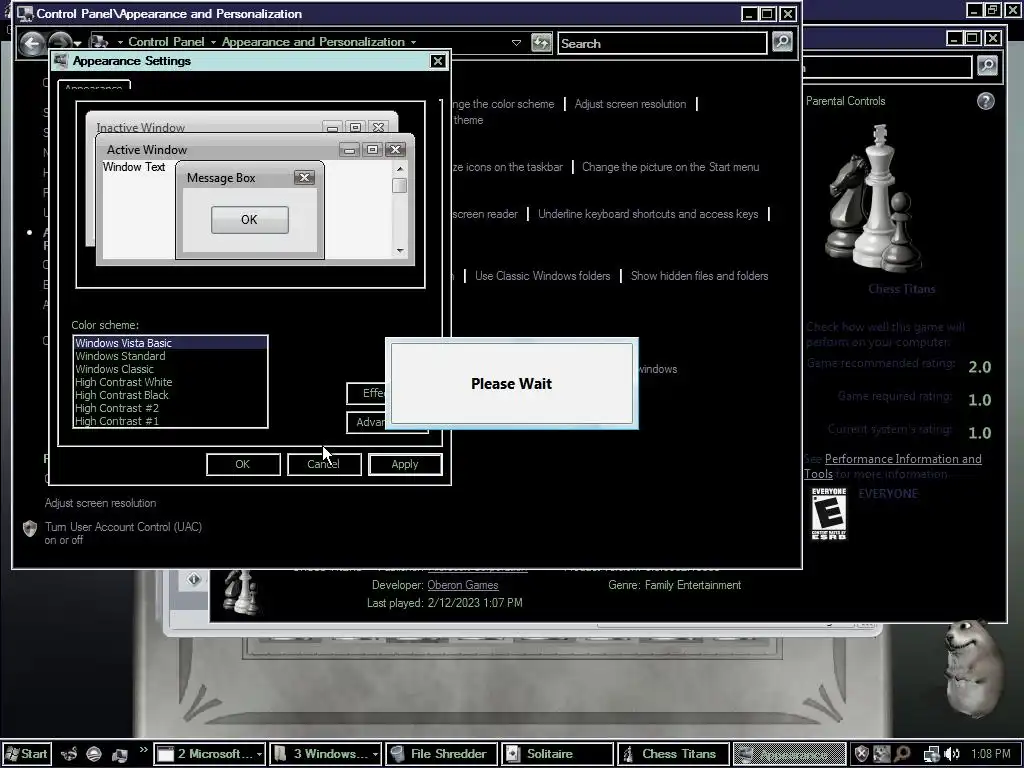Click the UAC shield icon
Screen dimensions: 1024x768
(x=29, y=528)
